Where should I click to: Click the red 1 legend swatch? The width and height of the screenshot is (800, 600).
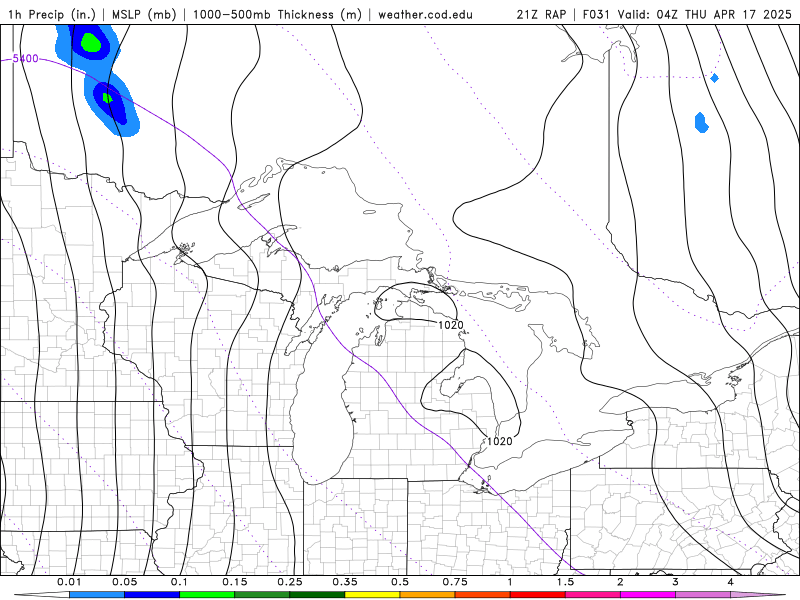[538, 595]
